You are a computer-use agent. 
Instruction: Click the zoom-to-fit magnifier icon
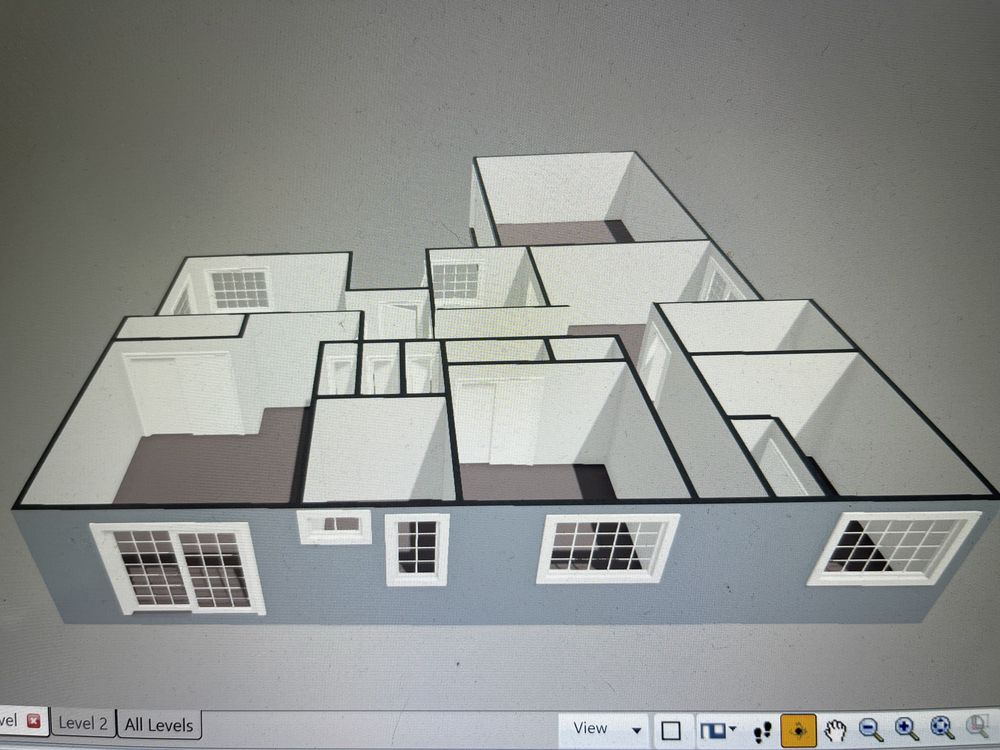pyautogui.click(x=942, y=729)
